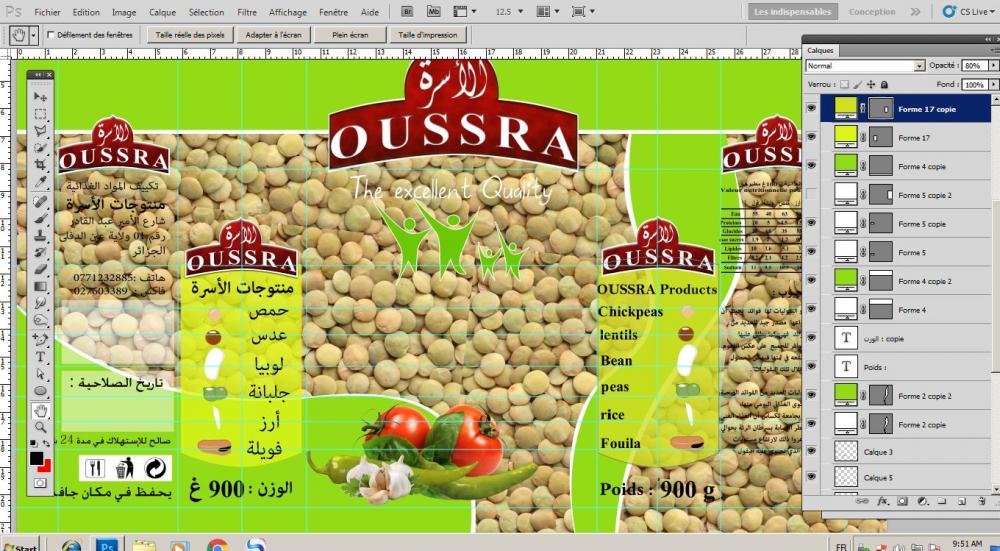Hide the Forme 4 copie layer

[x=811, y=166]
